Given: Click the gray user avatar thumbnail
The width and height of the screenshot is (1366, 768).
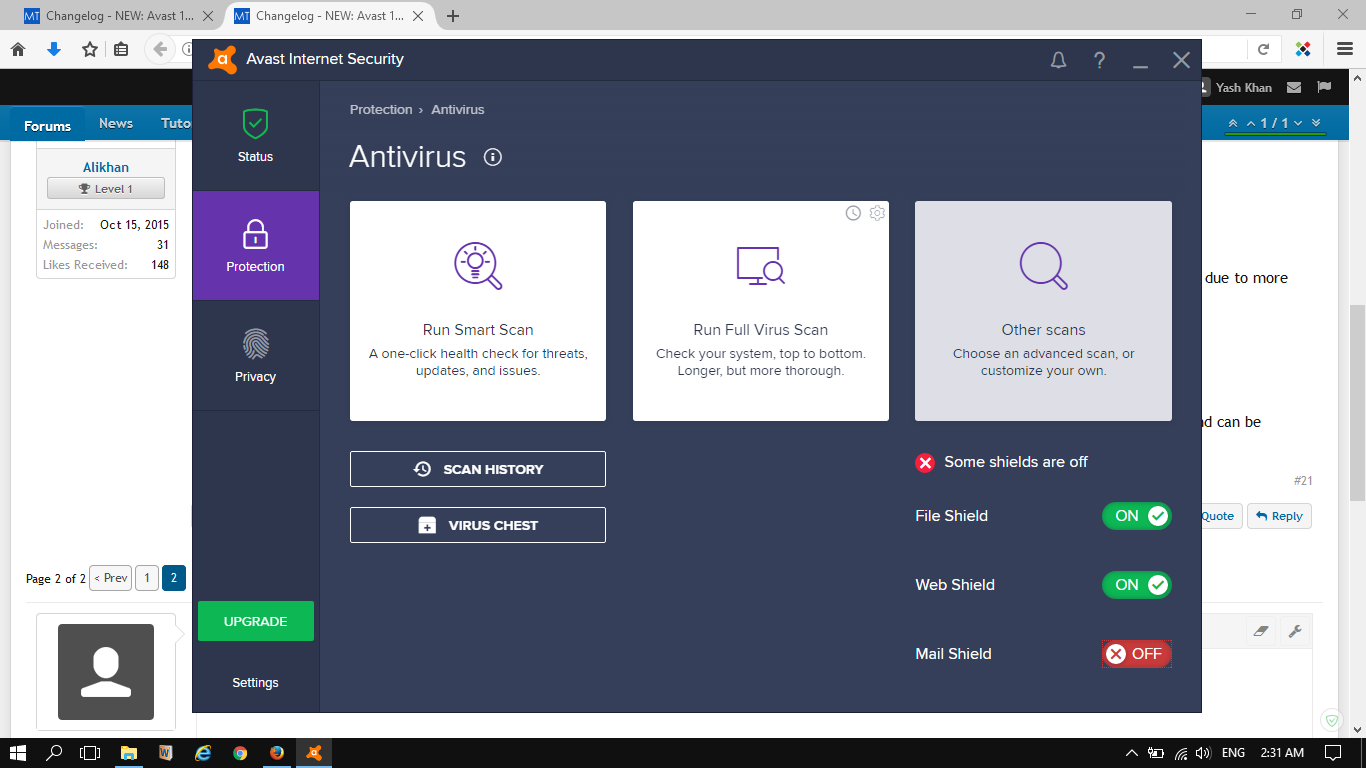Looking at the screenshot, I should [106, 672].
